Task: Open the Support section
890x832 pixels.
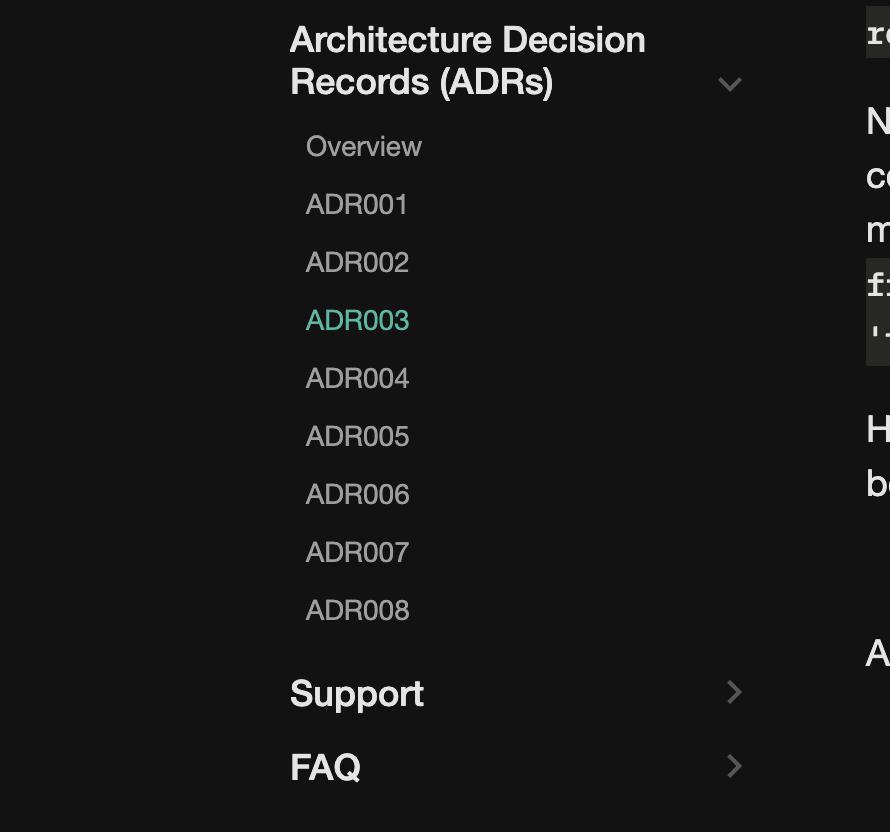Action: (357, 693)
